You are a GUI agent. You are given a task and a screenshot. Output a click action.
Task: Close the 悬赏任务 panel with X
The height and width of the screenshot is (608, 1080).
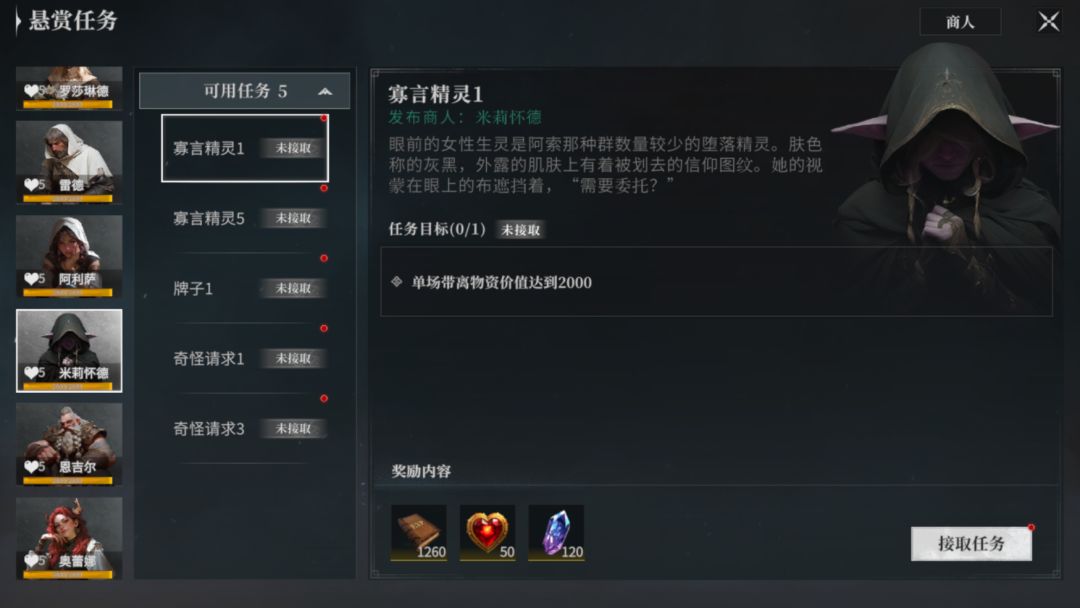click(x=1048, y=21)
